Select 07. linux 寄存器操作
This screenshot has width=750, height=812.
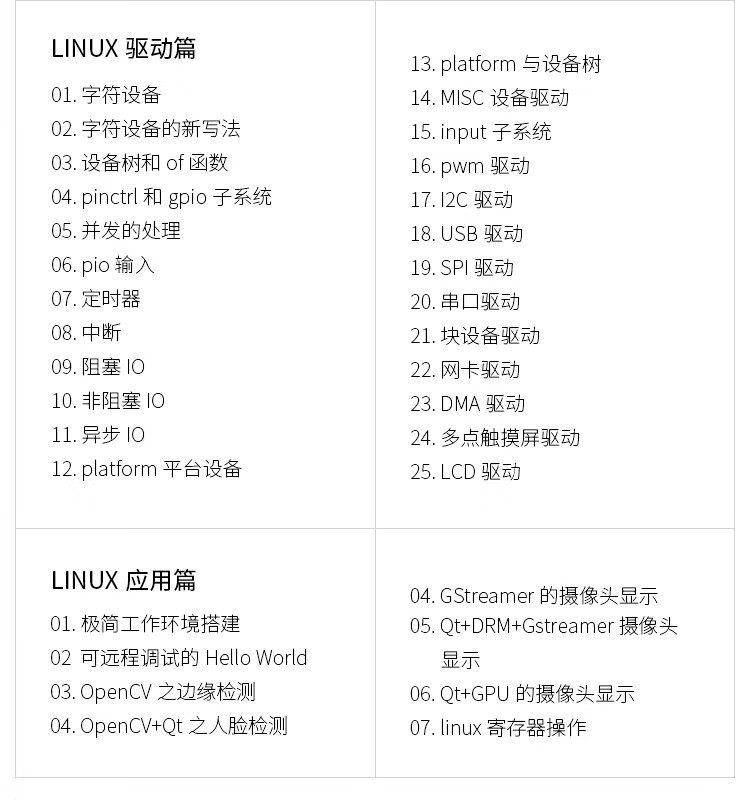pos(498,728)
